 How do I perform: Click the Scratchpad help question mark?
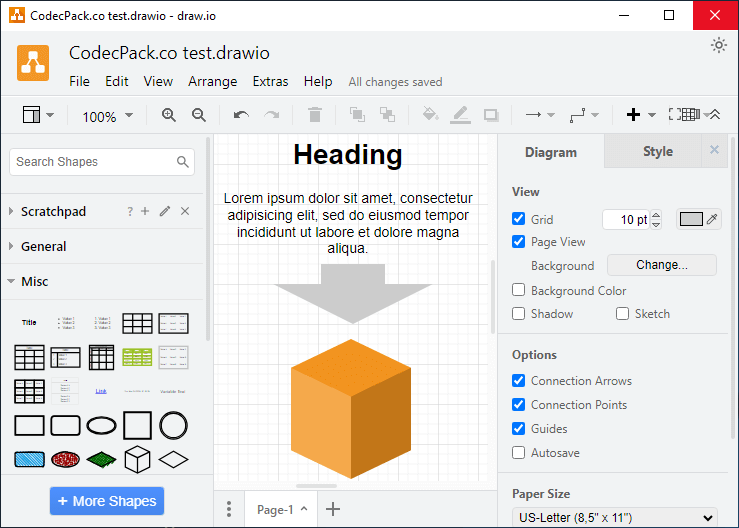(130, 212)
